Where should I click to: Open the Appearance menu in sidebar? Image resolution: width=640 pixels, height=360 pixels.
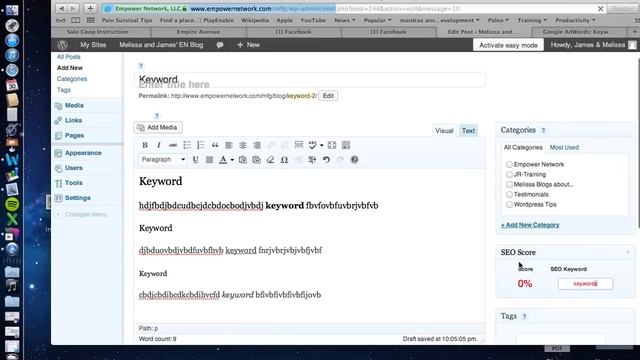click(83, 153)
